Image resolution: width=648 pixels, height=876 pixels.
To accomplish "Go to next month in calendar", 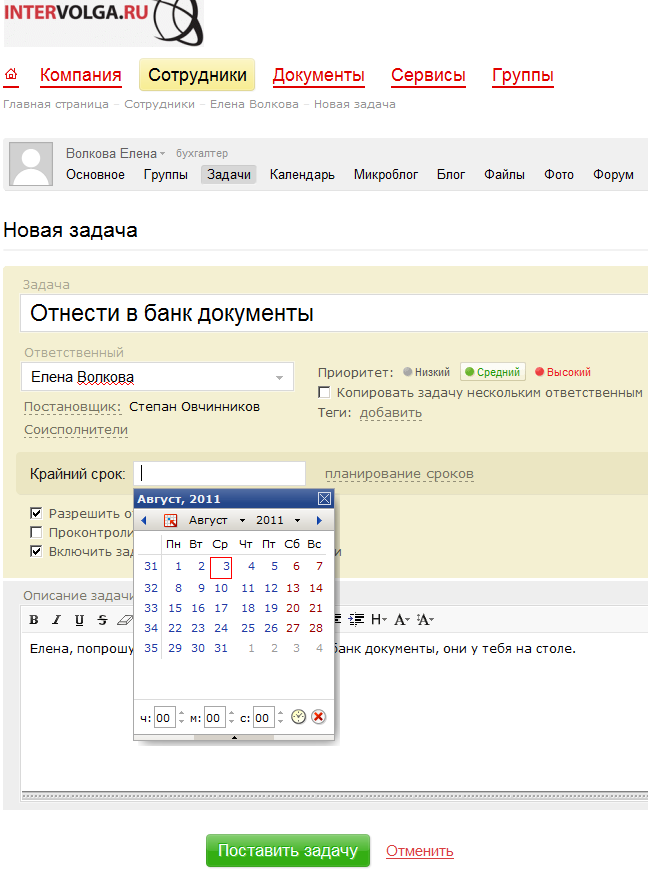I will coord(319,520).
